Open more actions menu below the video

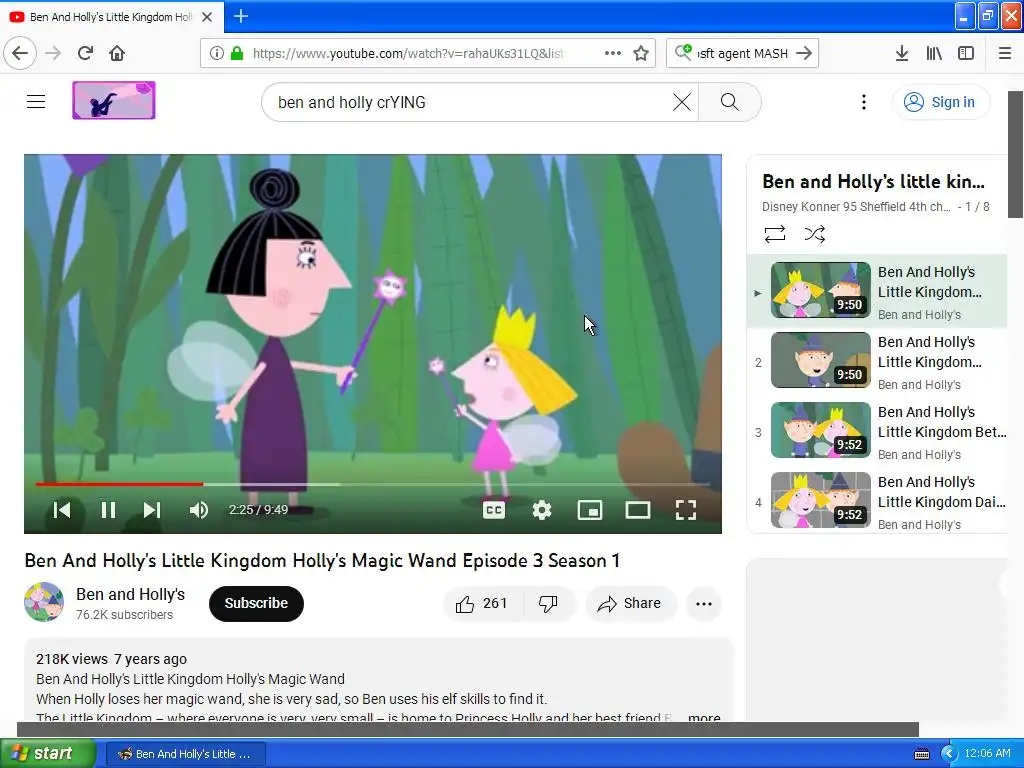[704, 603]
